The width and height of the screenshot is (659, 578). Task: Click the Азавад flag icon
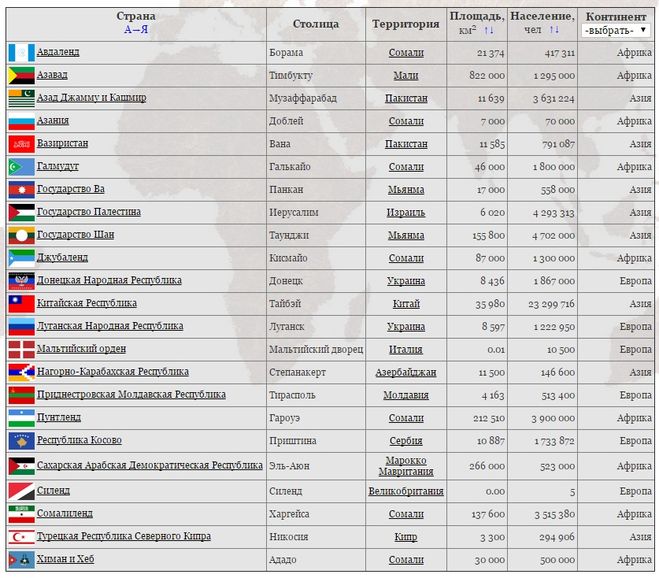point(20,75)
